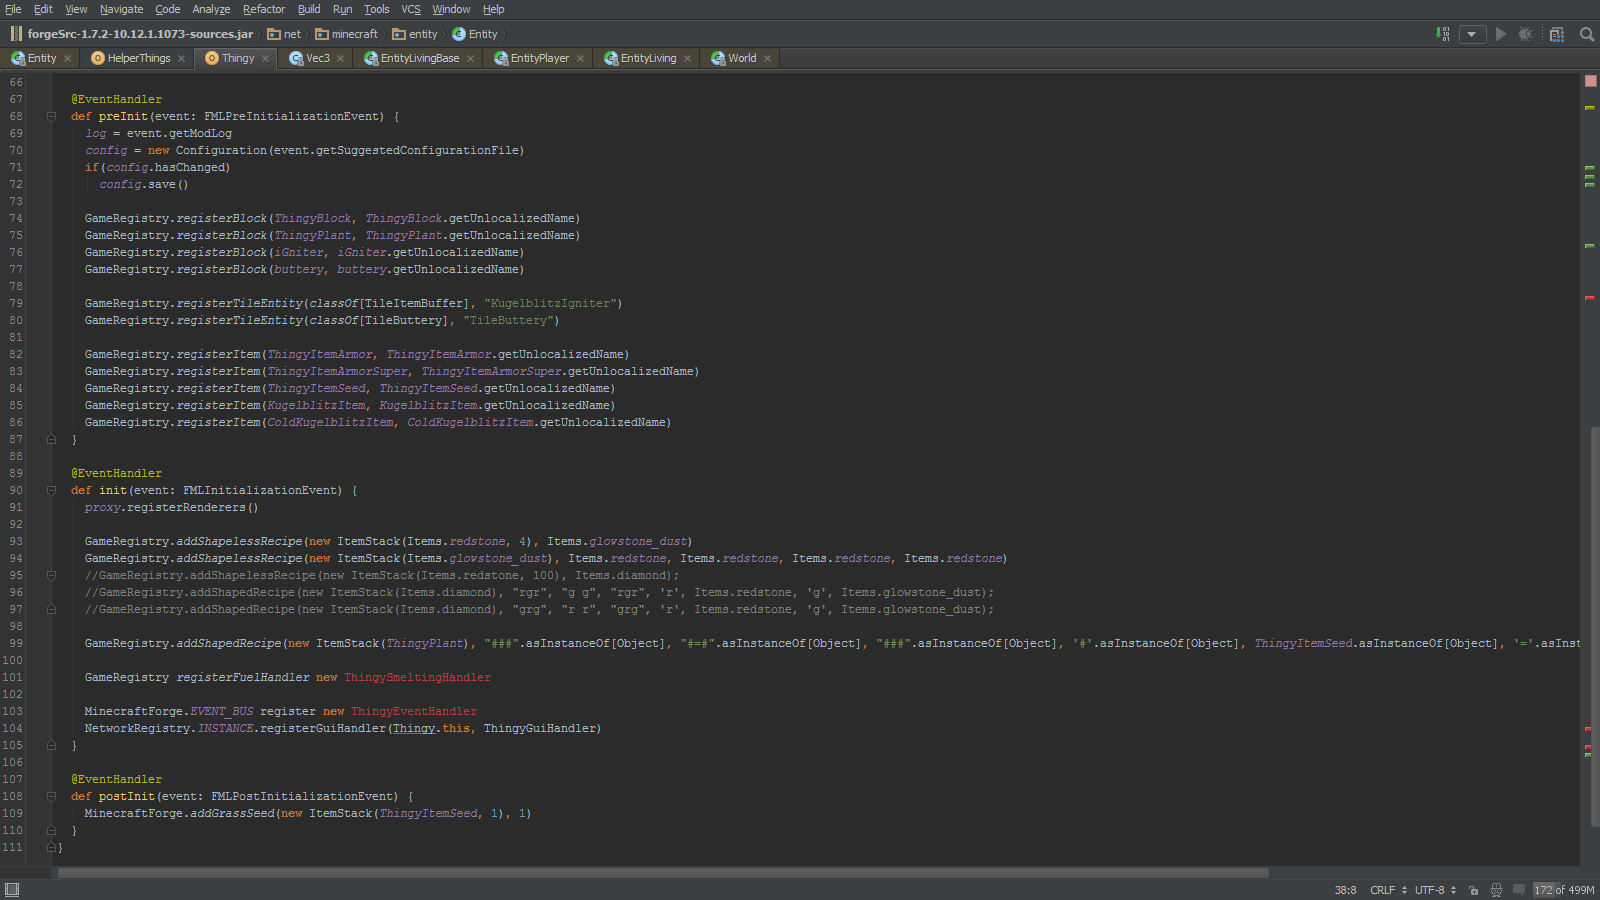Open Project Structure icon in toolbar

coord(1557,34)
